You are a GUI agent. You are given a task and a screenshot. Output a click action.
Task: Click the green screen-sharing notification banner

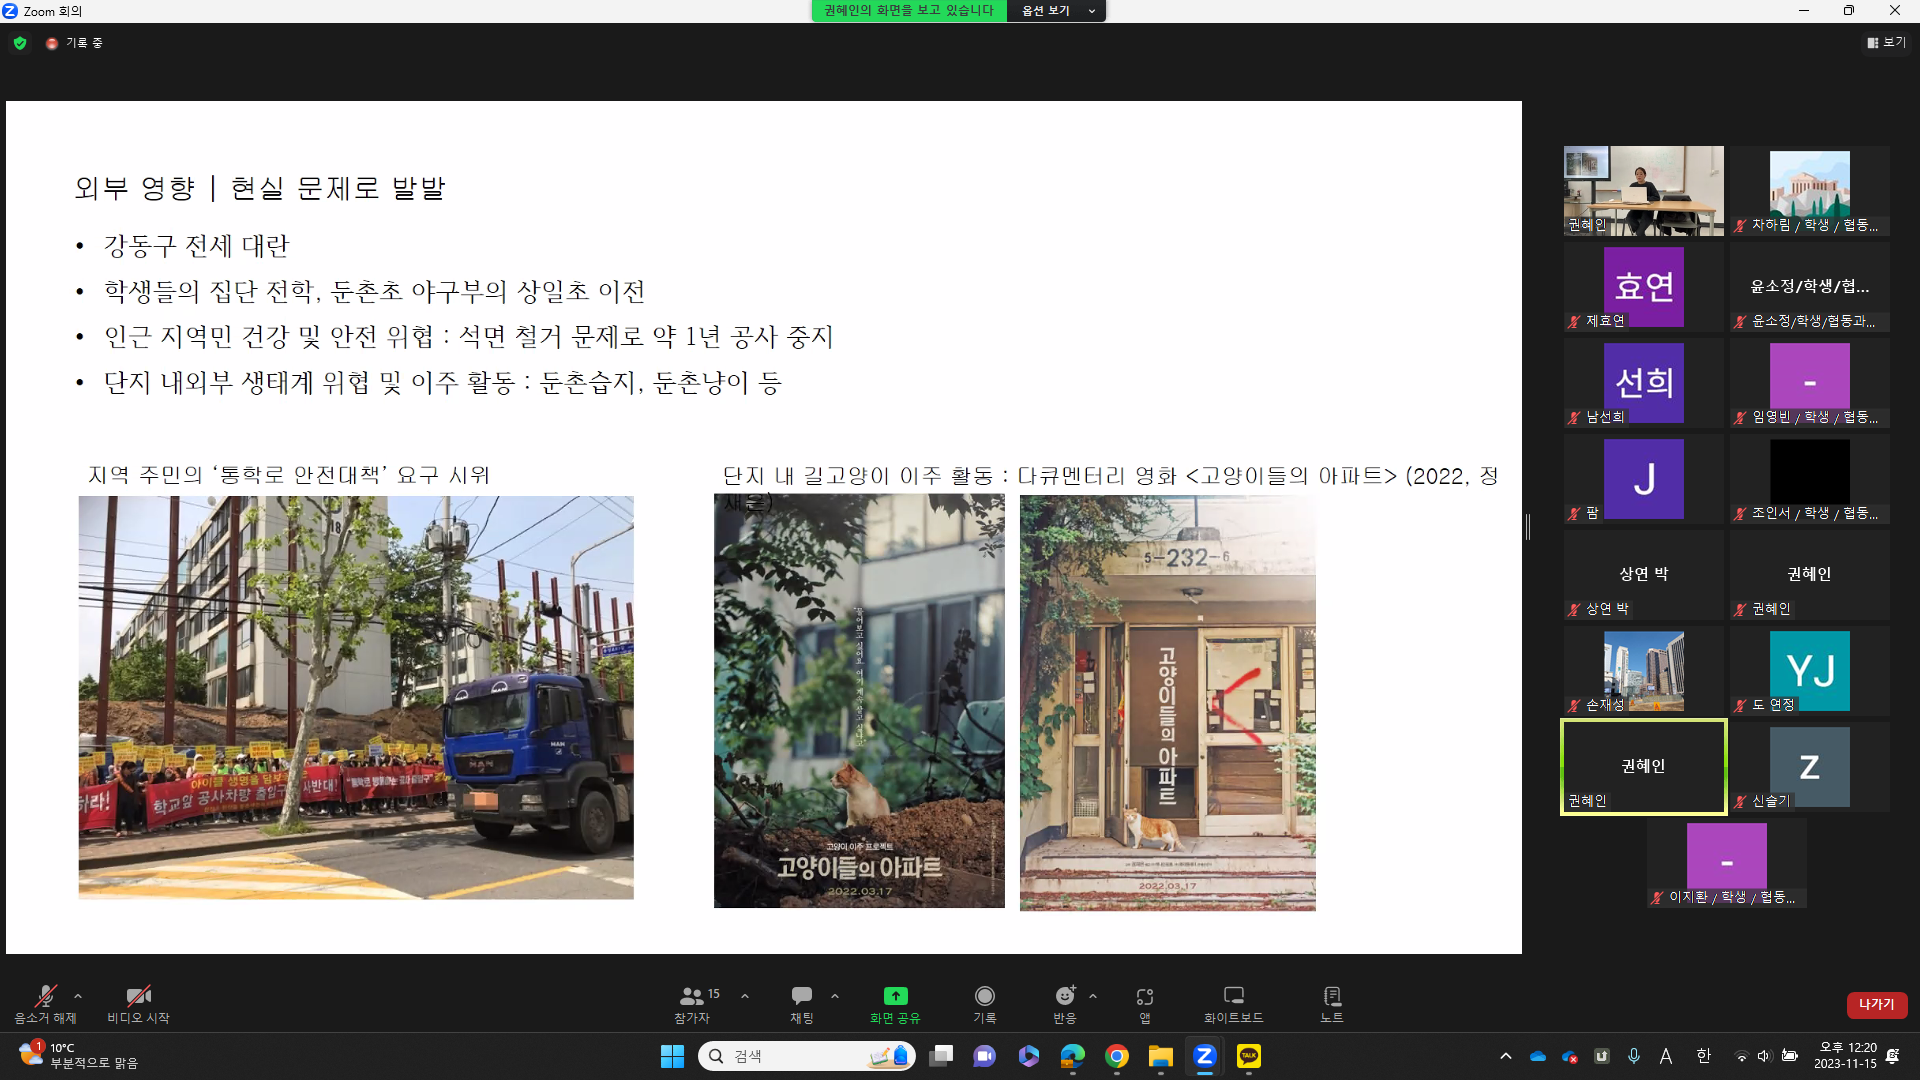point(909,11)
